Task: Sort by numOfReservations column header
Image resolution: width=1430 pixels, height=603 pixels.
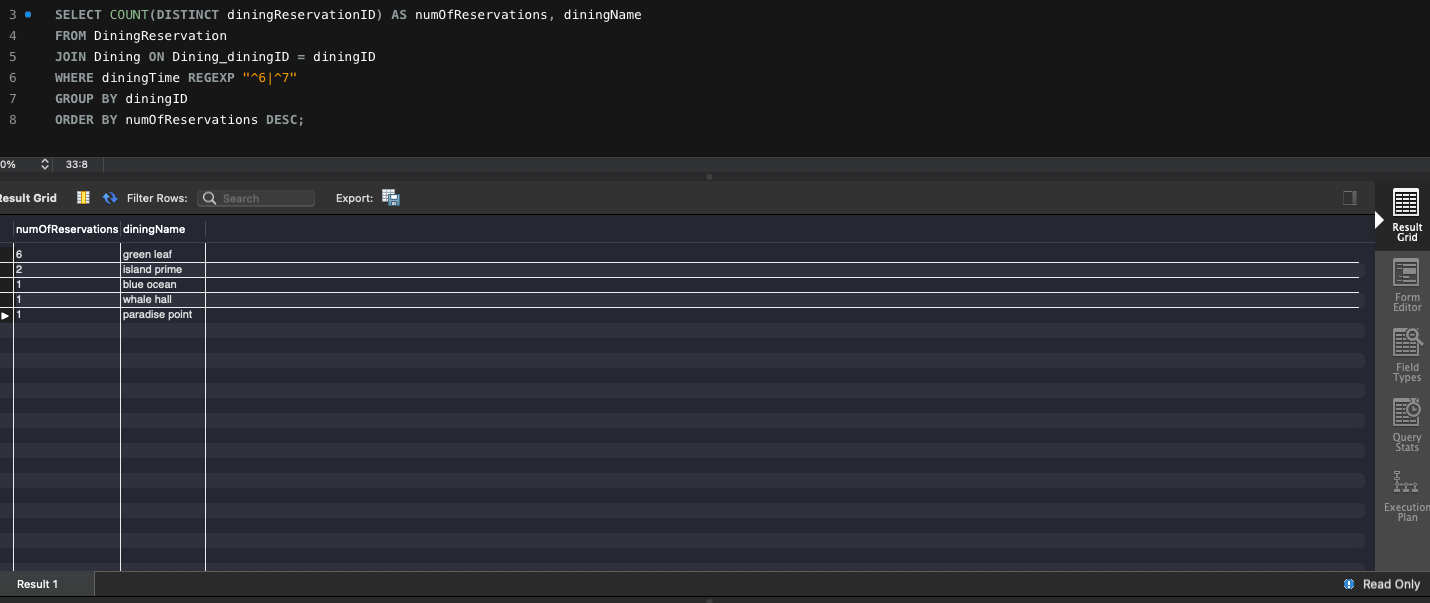Action: (67, 229)
